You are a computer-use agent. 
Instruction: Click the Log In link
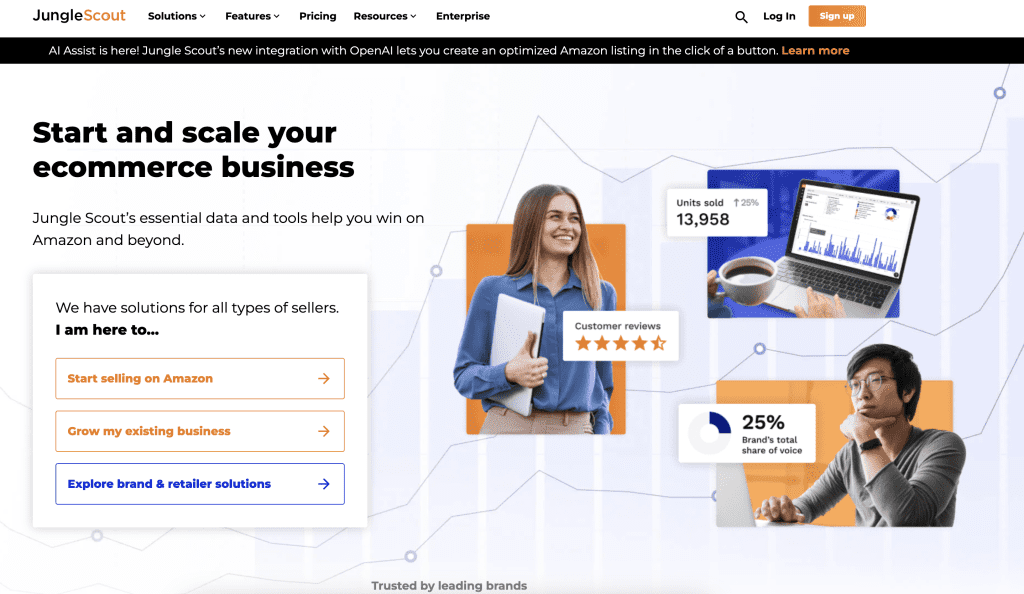tap(779, 16)
